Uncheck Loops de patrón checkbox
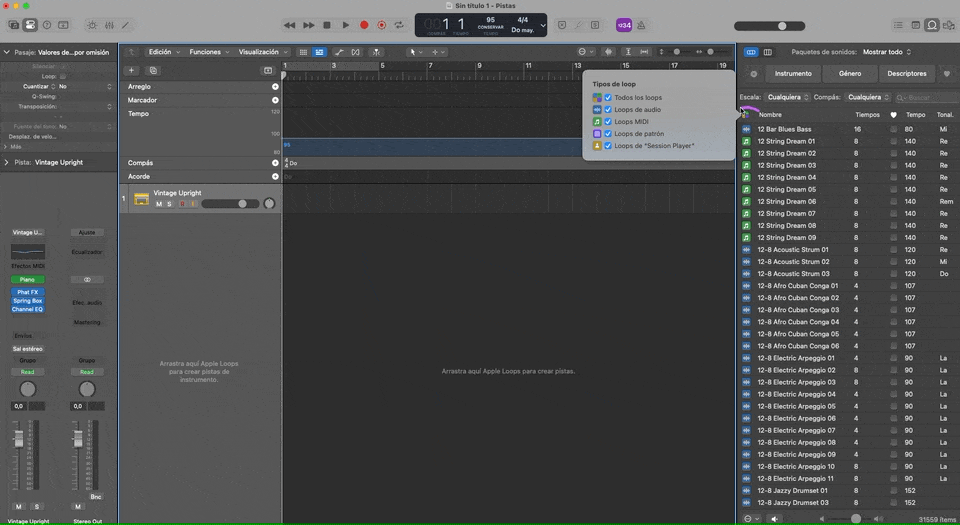The width and height of the screenshot is (960, 525). [608, 133]
